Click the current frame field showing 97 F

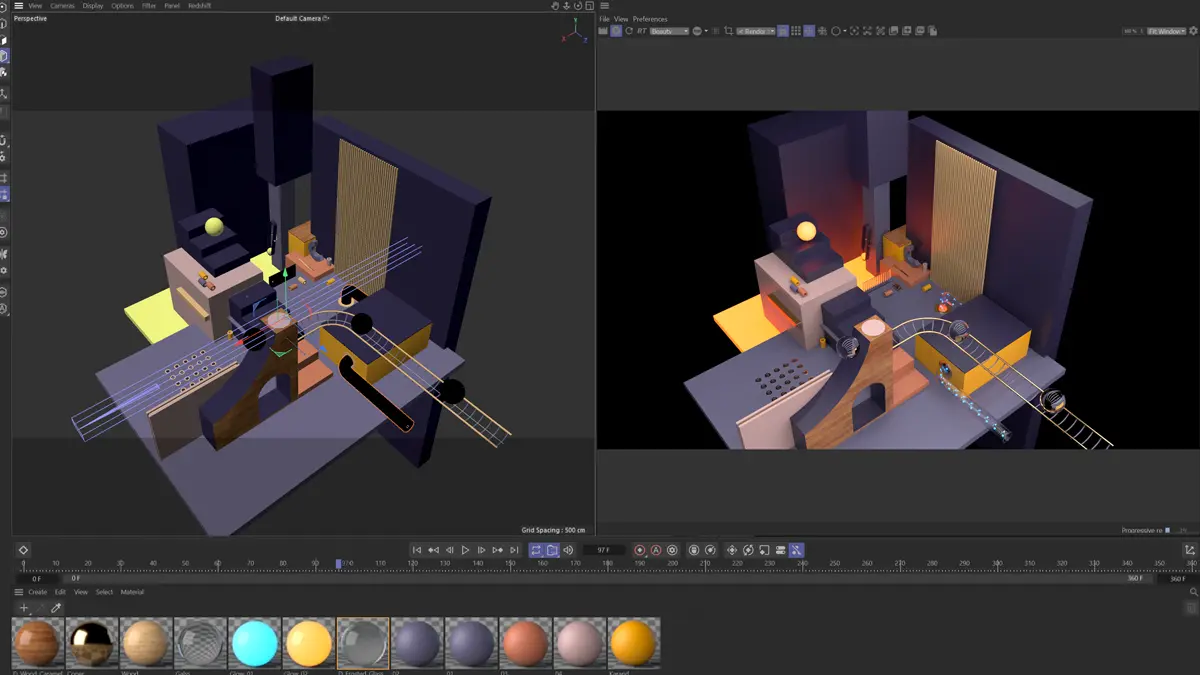click(x=604, y=550)
